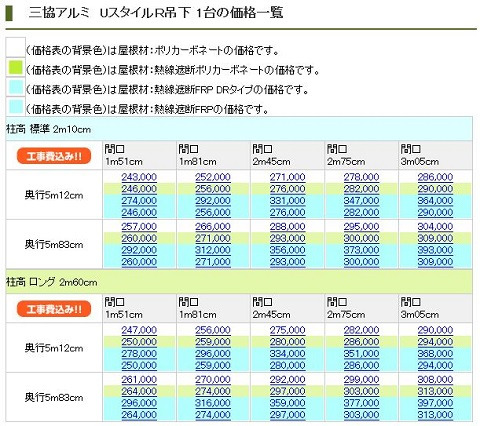Click the white polycarbonate legend swatch
This screenshot has width=480, height=426.
pos(15,48)
